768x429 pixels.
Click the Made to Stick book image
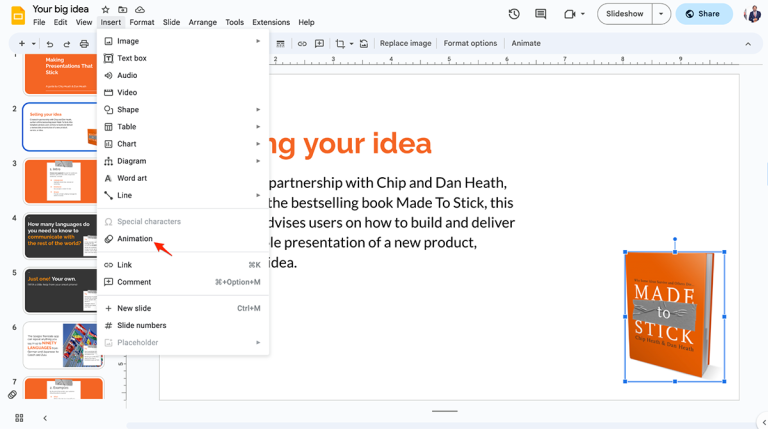click(x=674, y=316)
